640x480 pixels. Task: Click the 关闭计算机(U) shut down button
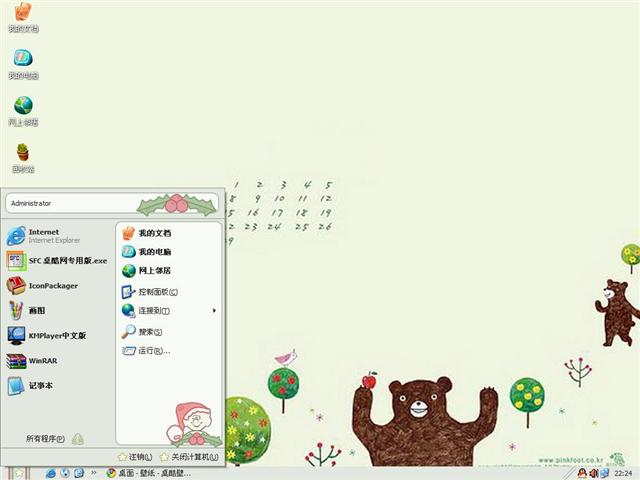(x=189, y=457)
